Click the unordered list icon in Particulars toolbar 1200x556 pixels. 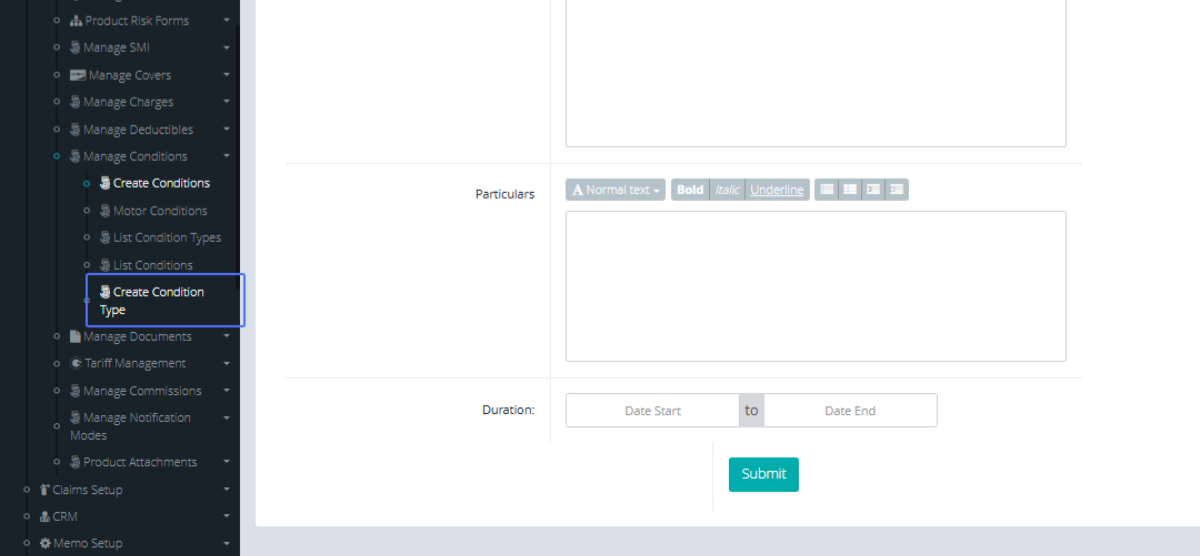[826, 190]
